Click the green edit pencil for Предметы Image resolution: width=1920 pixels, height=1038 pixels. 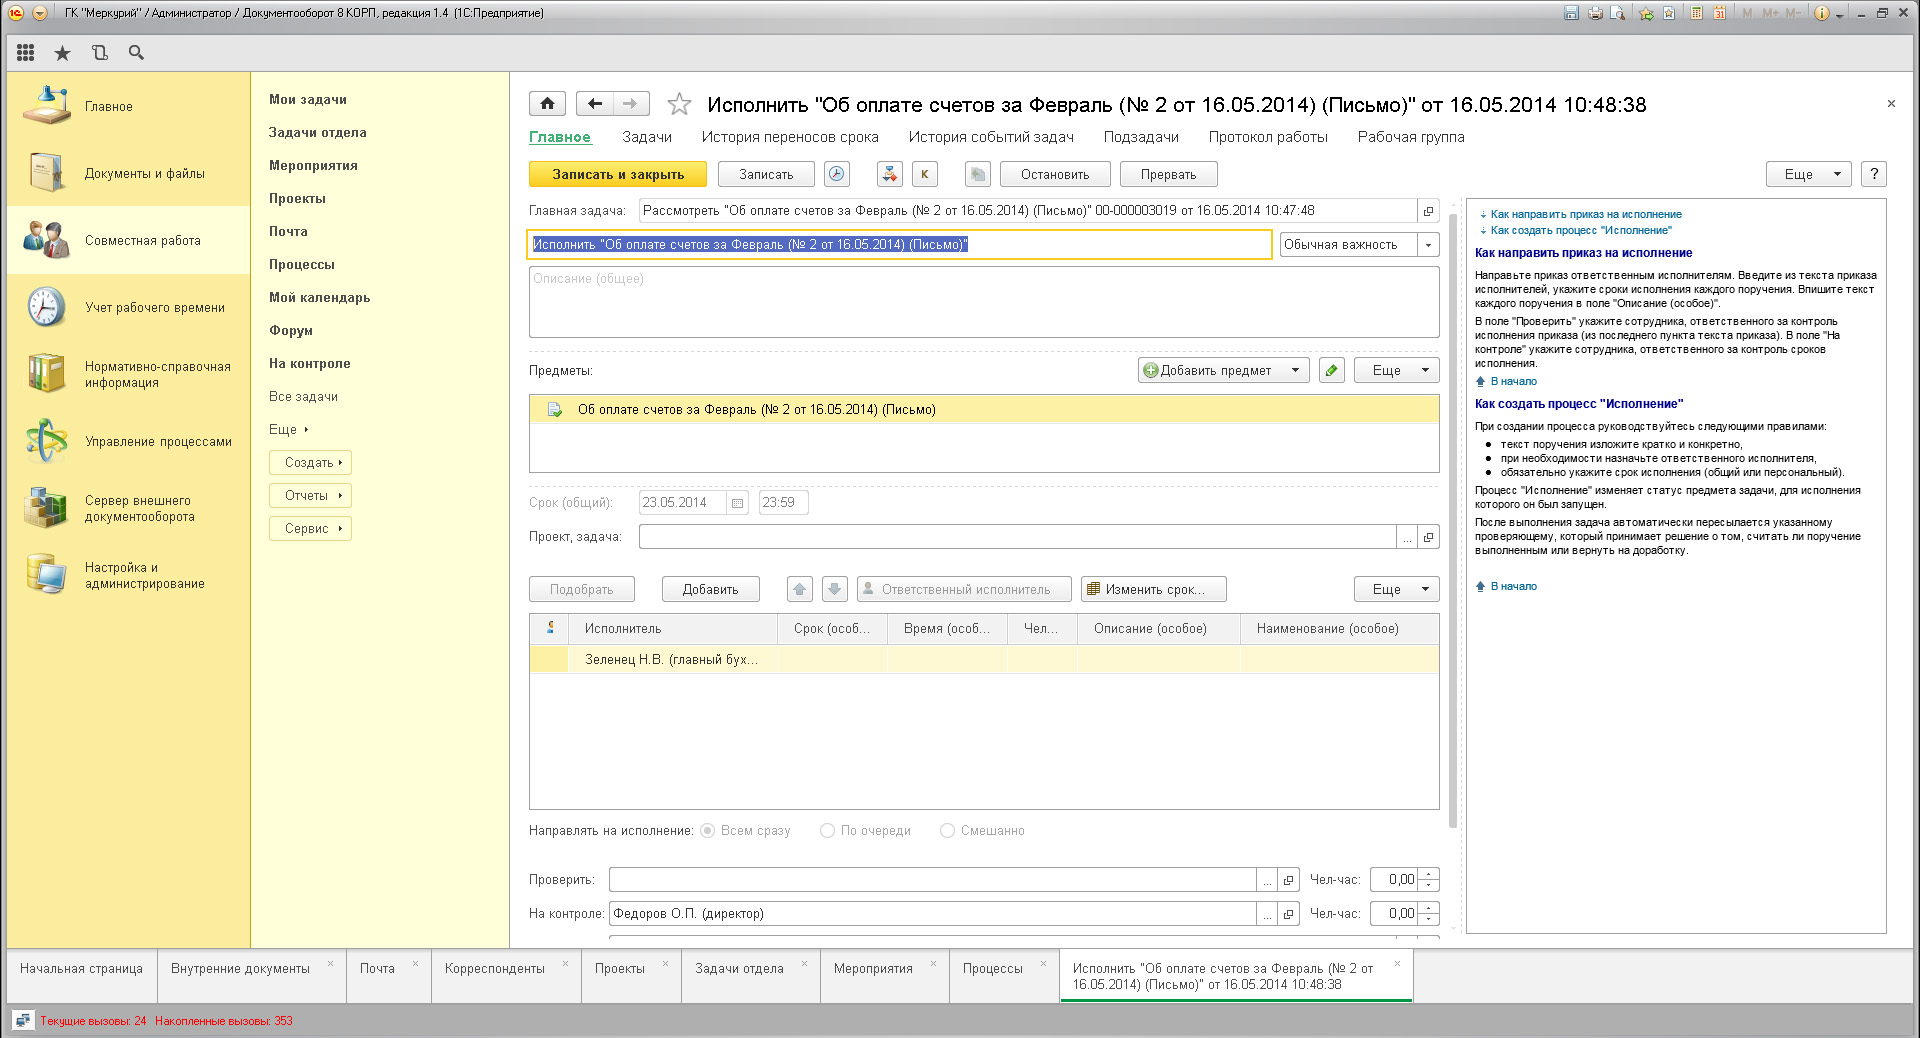(1331, 370)
